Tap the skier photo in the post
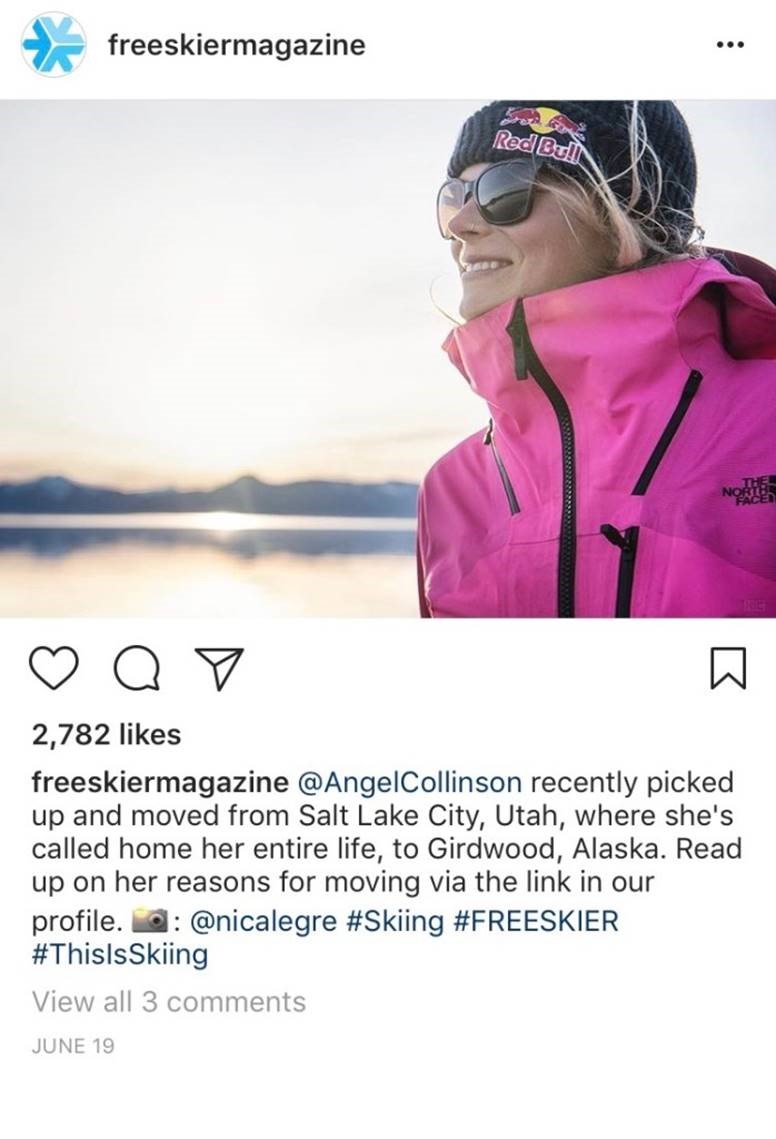The image size is (776, 1139). click(x=388, y=358)
